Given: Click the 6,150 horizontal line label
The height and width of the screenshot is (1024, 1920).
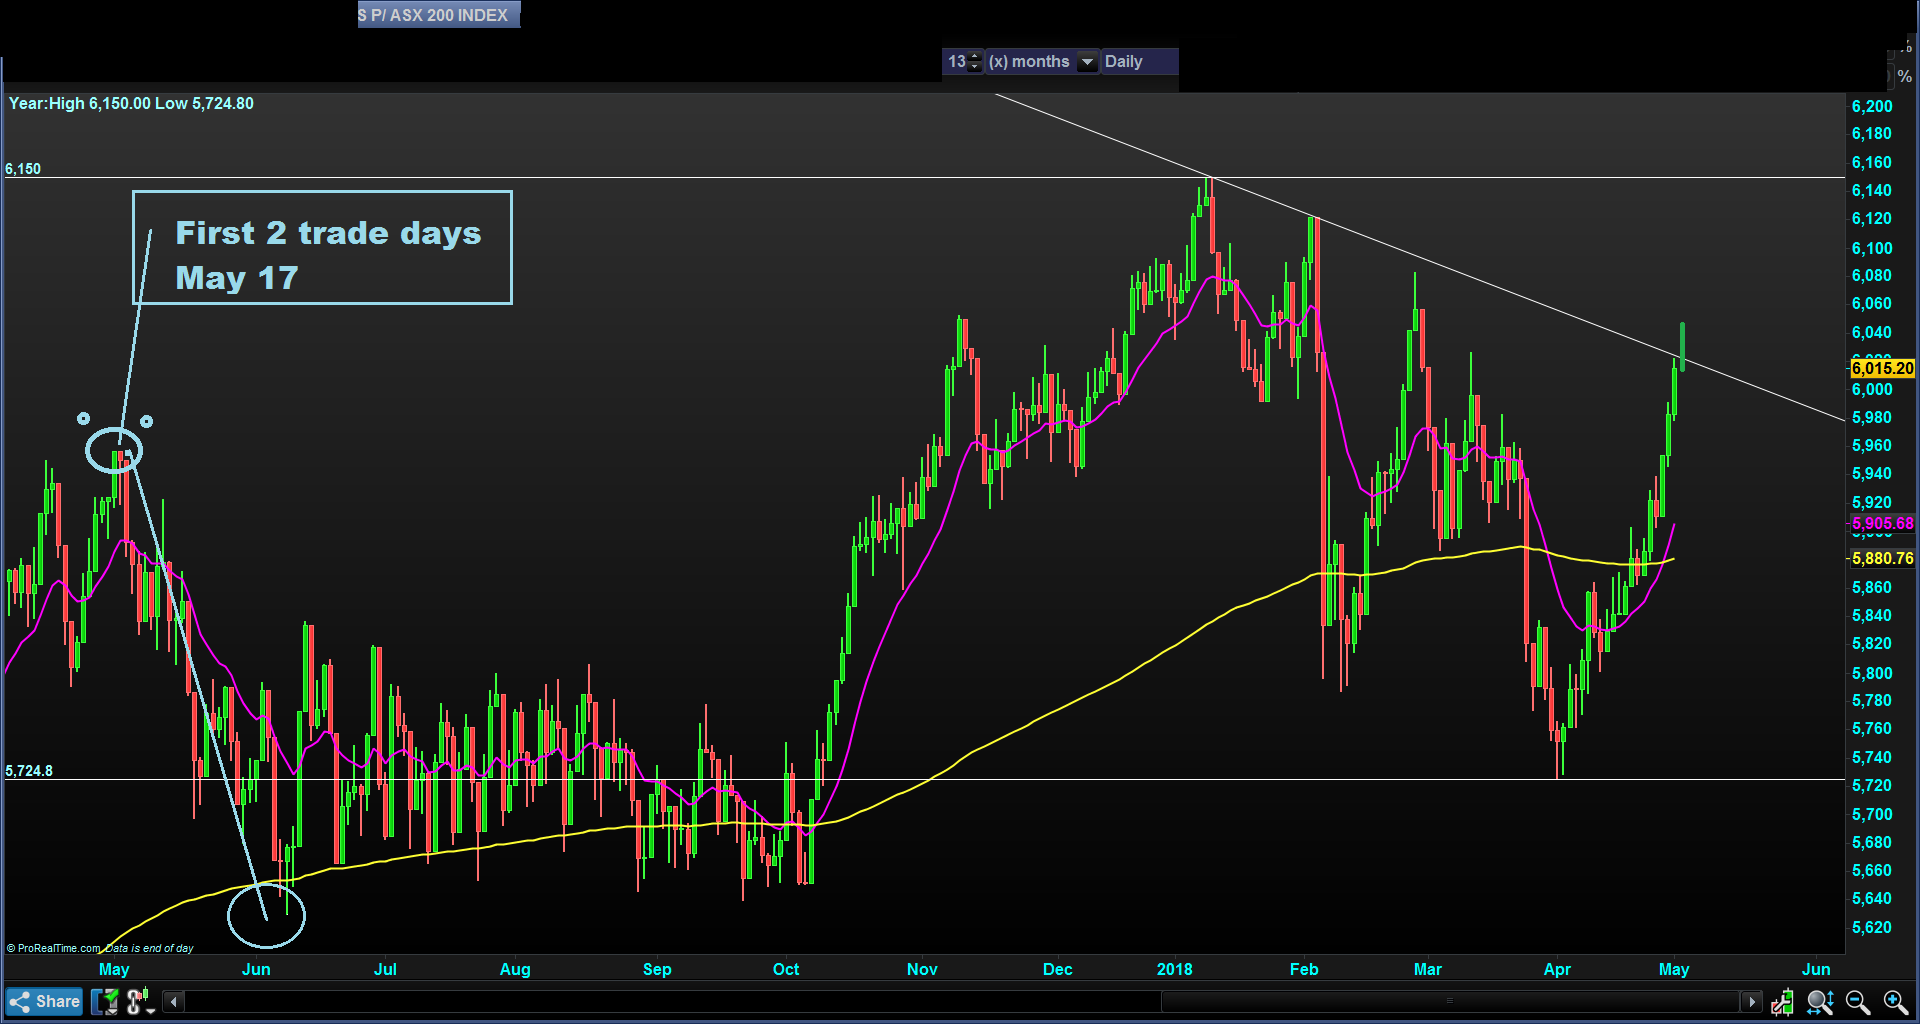Looking at the screenshot, I should click(23, 168).
